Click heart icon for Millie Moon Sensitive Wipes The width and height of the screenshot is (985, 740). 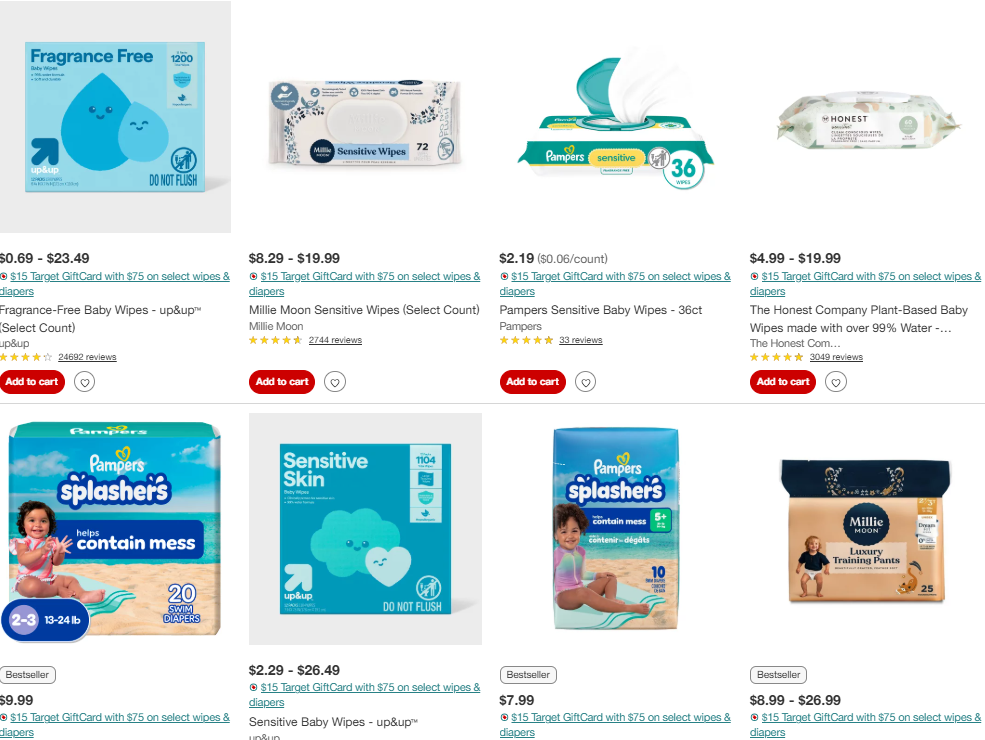[335, 382]
